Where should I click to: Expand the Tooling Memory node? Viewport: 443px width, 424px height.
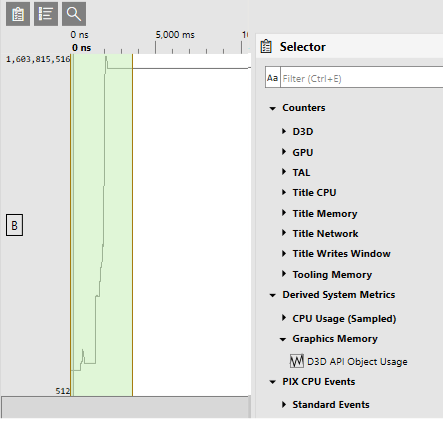pos(284,274)
